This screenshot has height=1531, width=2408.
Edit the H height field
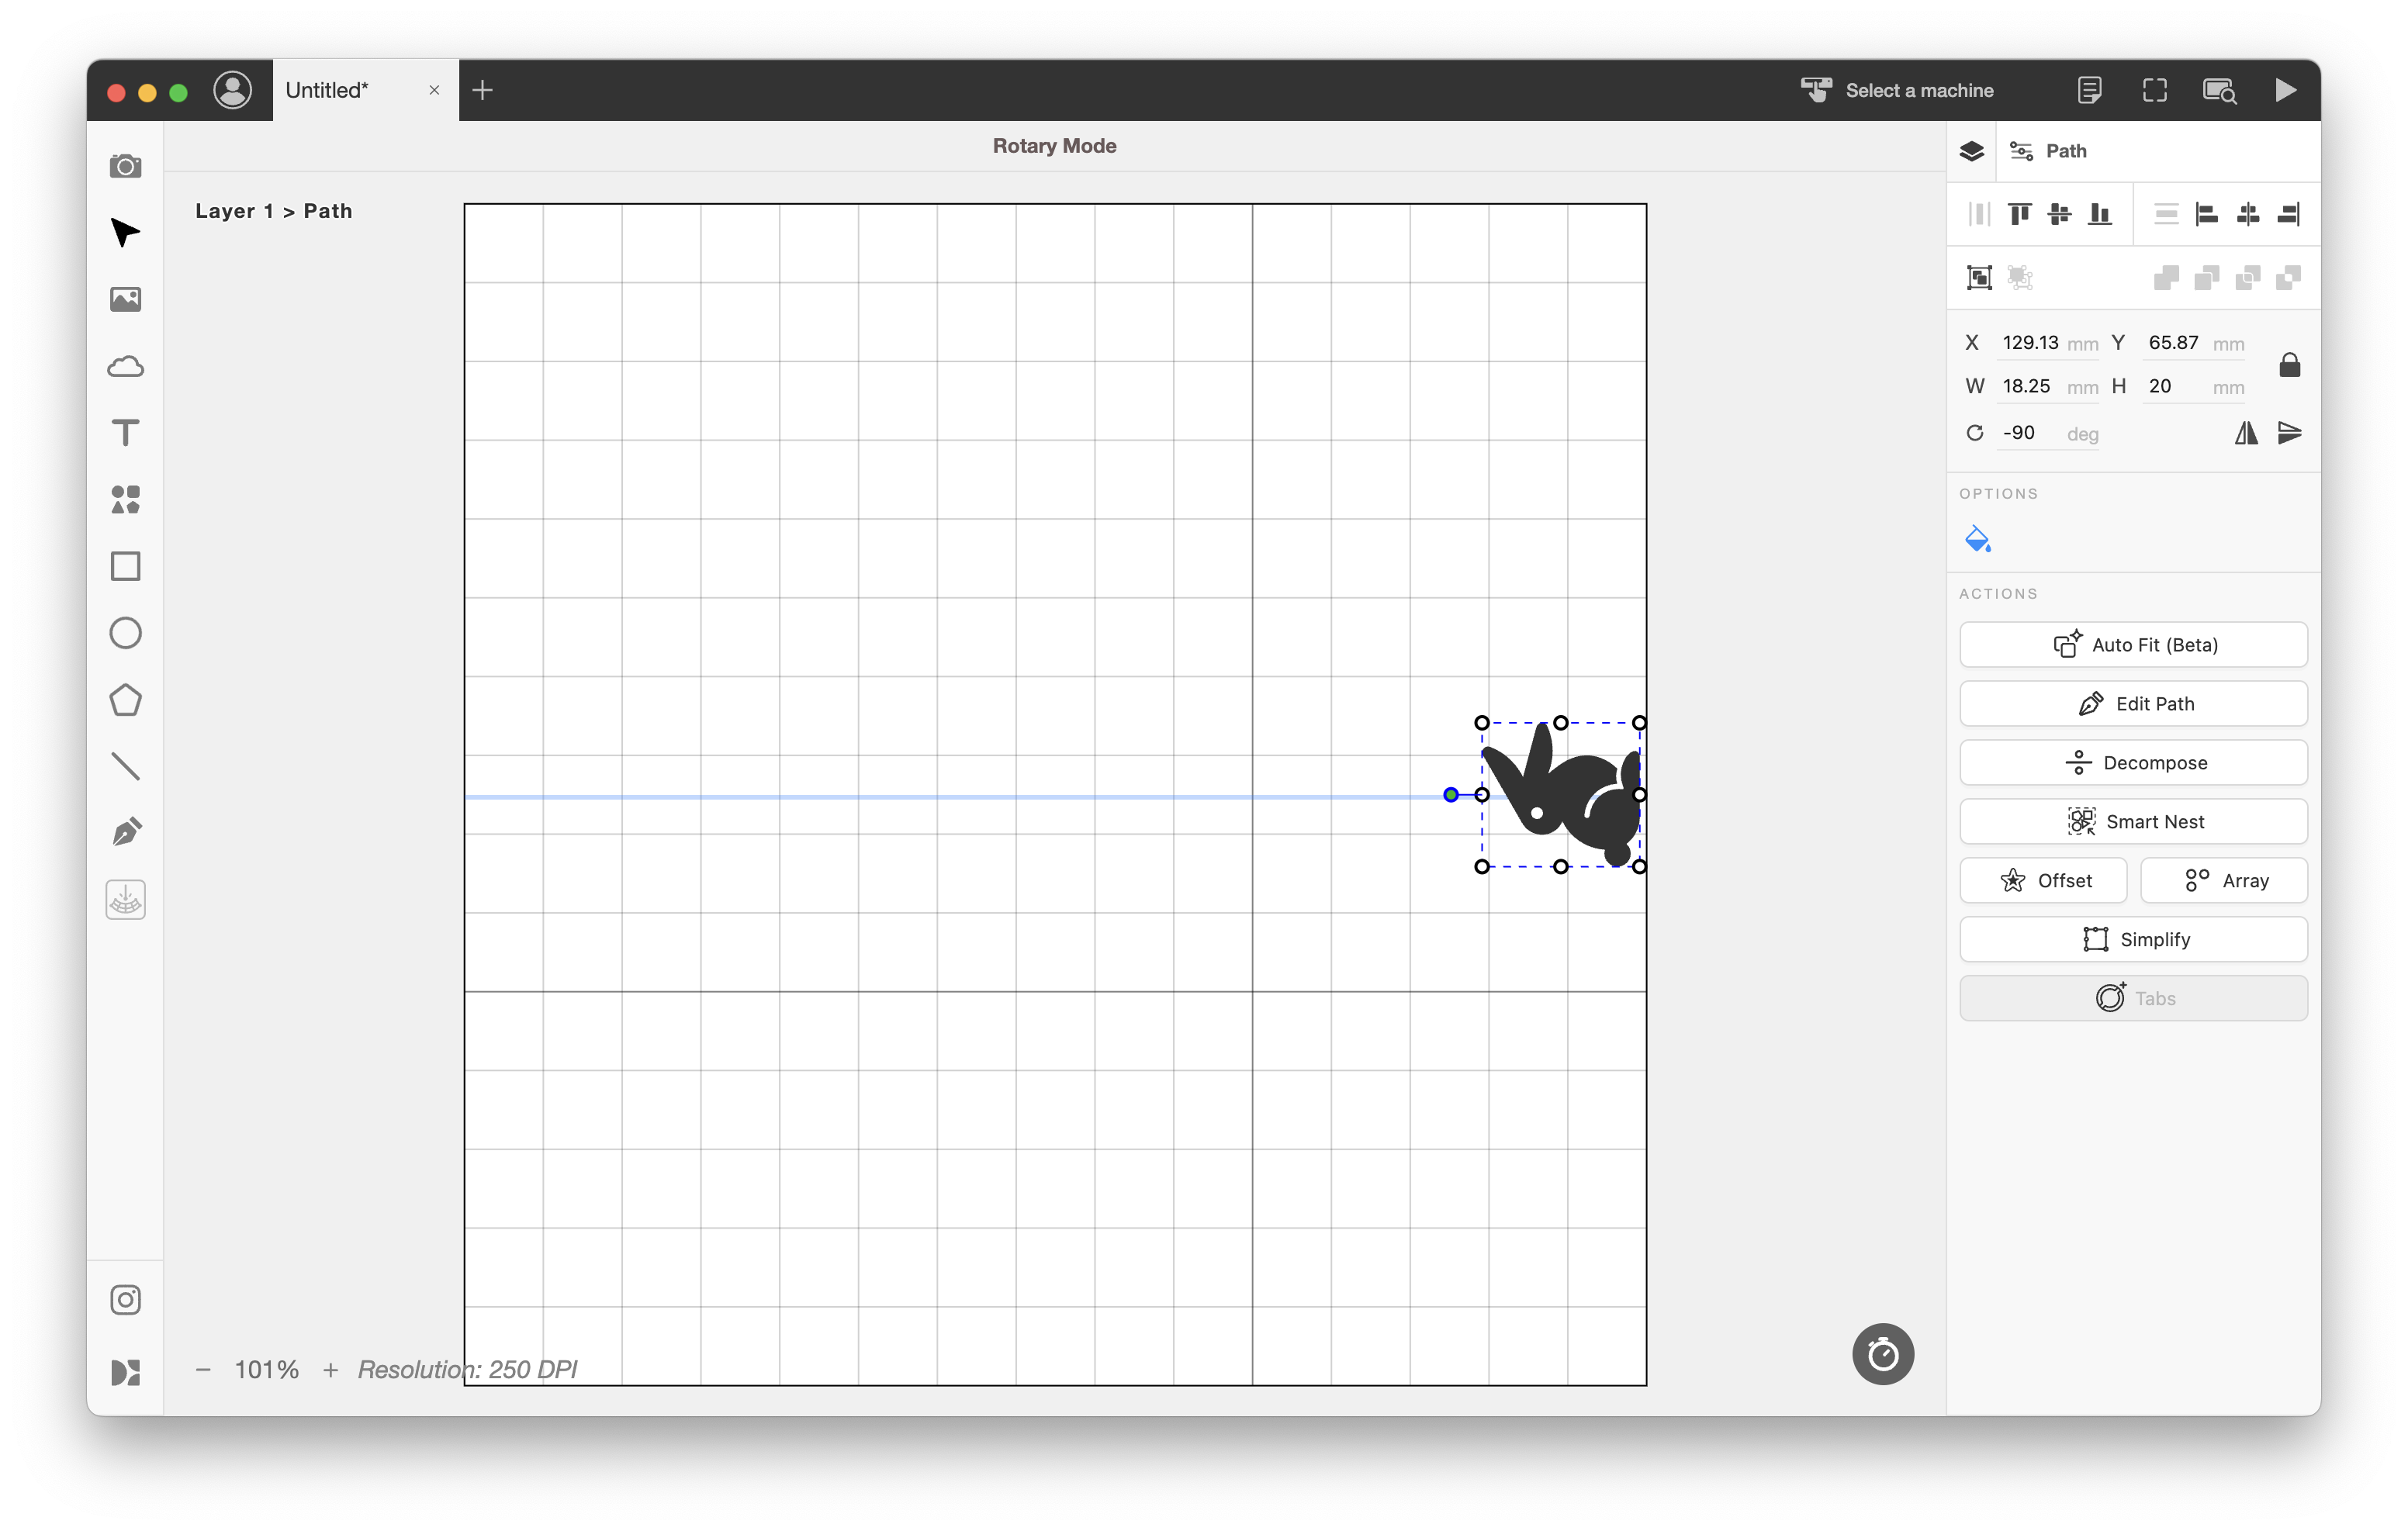pyautogui.click(x=2194, y=386)
